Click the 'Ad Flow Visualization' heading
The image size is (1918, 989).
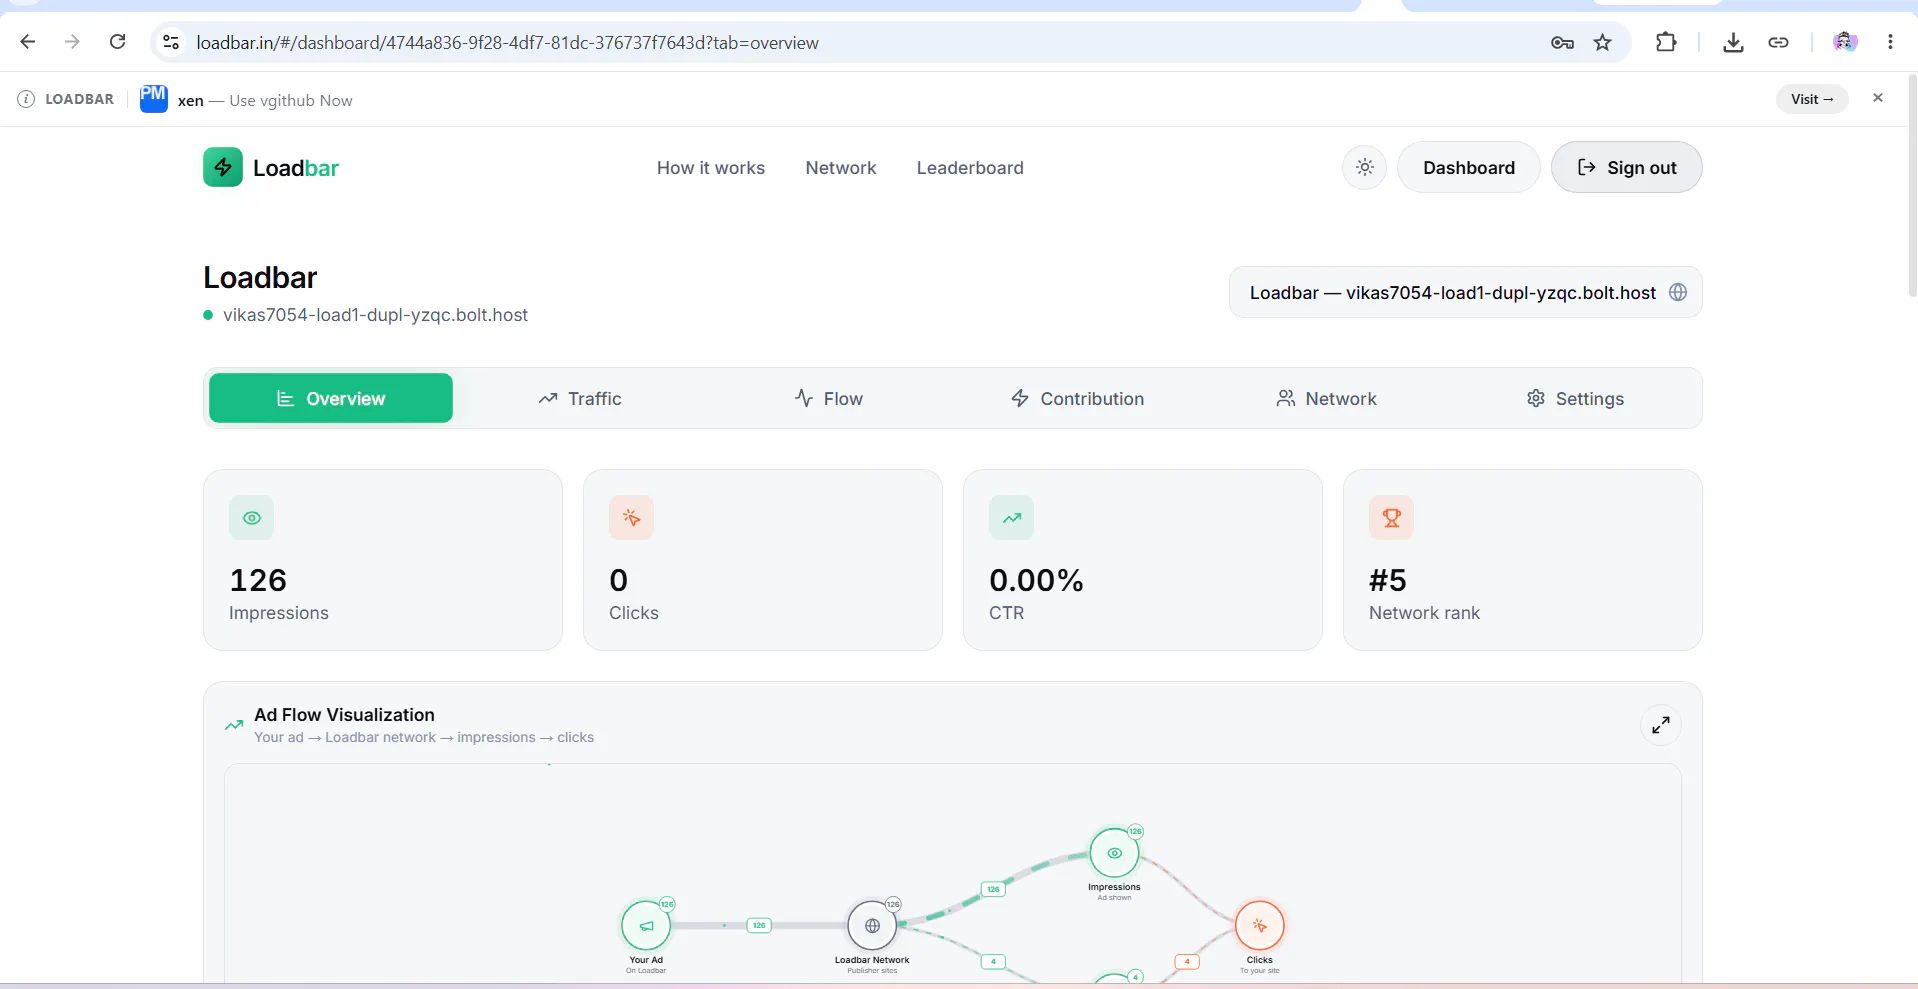tap(344, 715)
